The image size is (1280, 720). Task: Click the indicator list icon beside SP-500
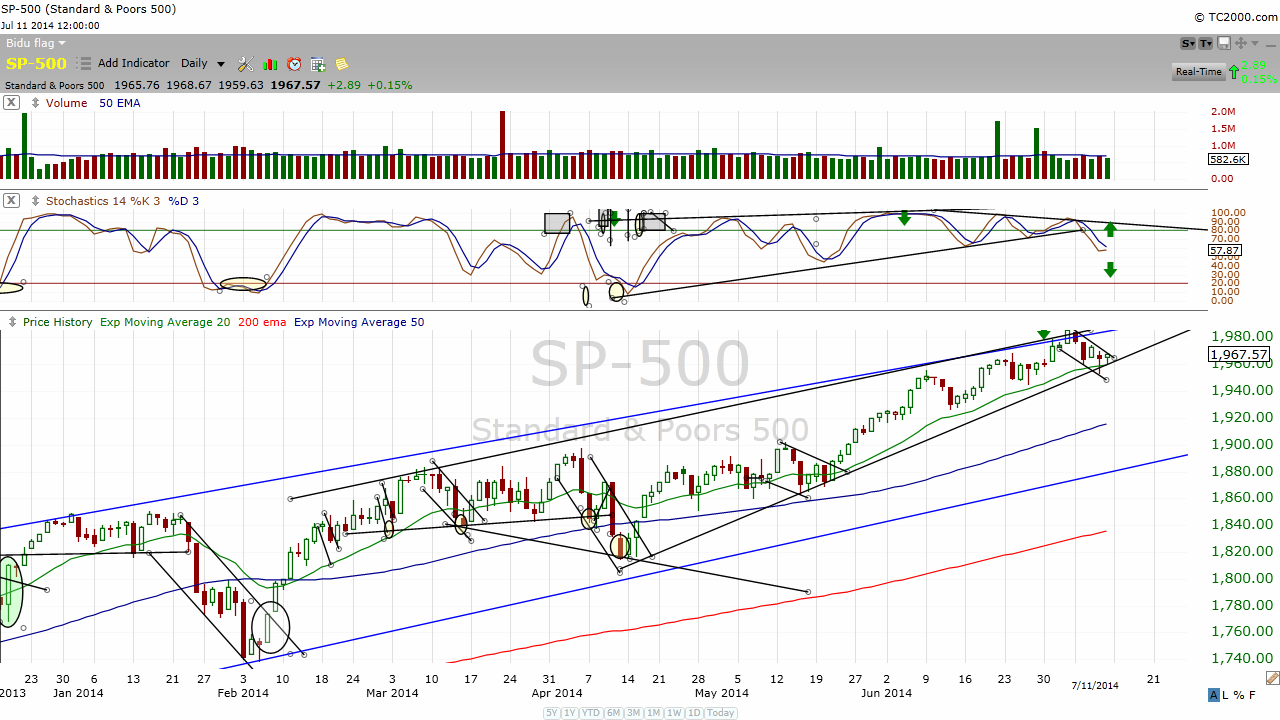pyautogui.click(x=85, y=64)
